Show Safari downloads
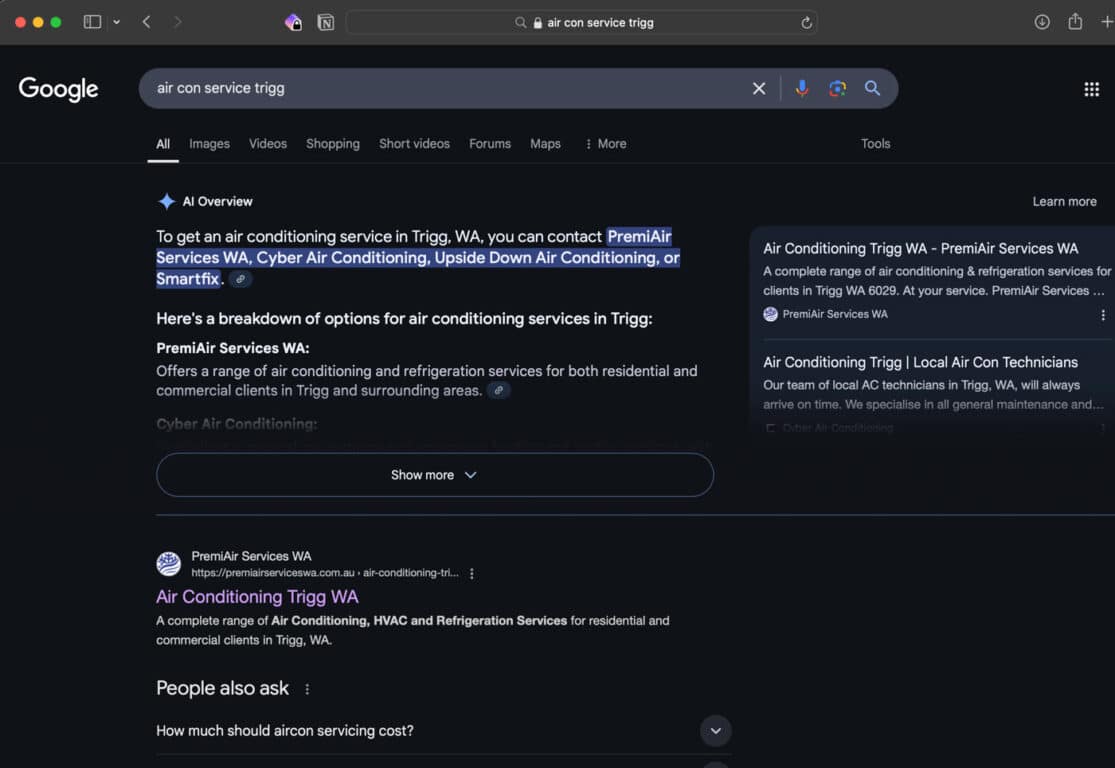 coord(1042,22)
